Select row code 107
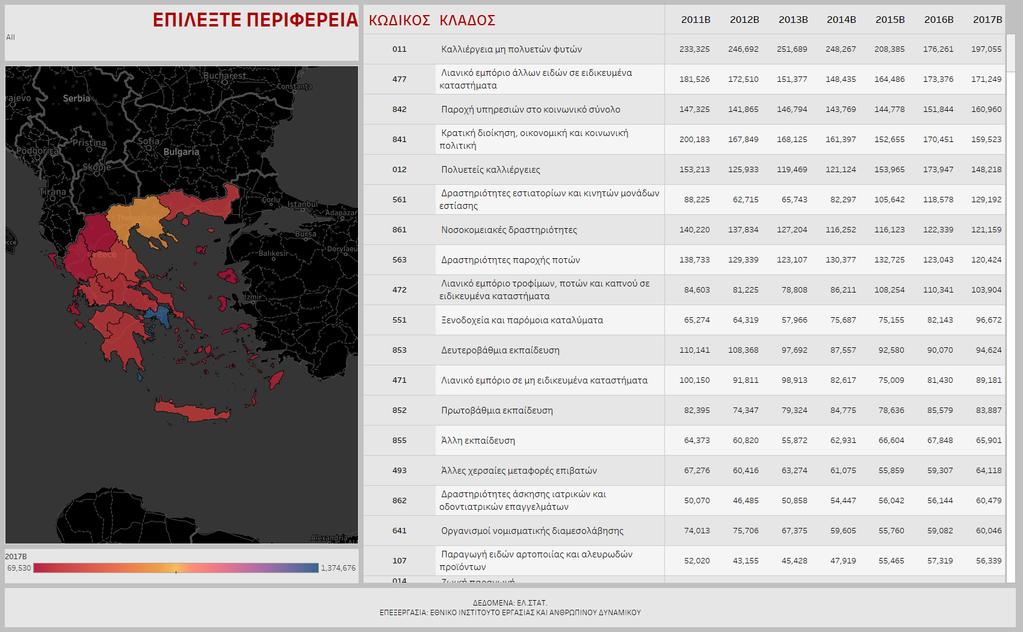This screenshot has width=1023, height=632. 399,560
